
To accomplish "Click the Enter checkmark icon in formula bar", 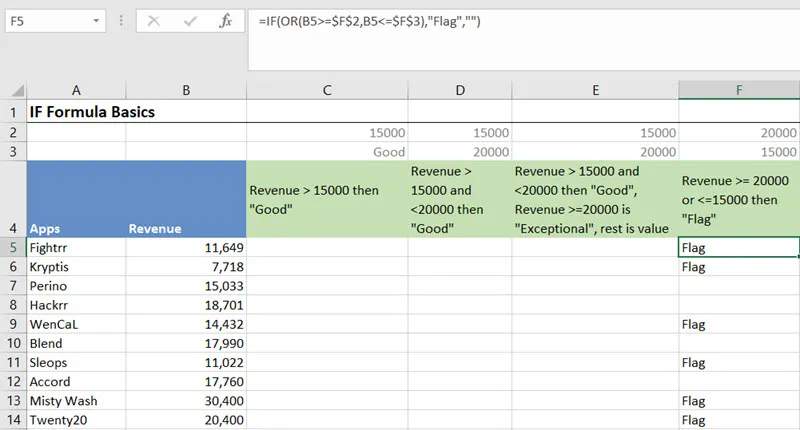I will [x=190, y=20].
